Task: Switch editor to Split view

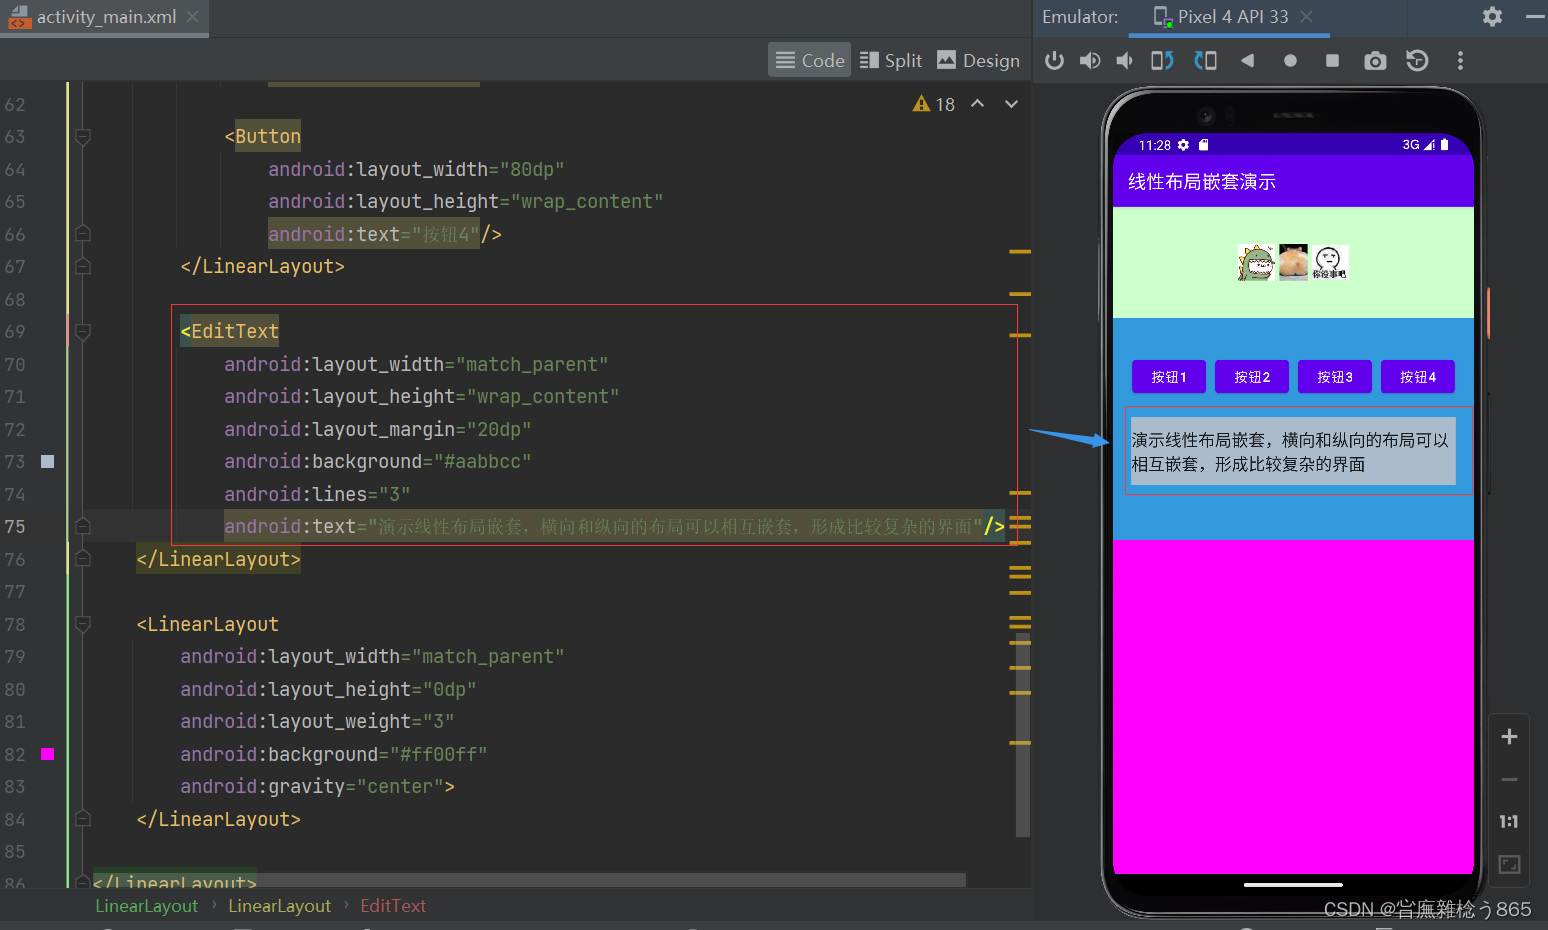Action: (x=891, y=60)
